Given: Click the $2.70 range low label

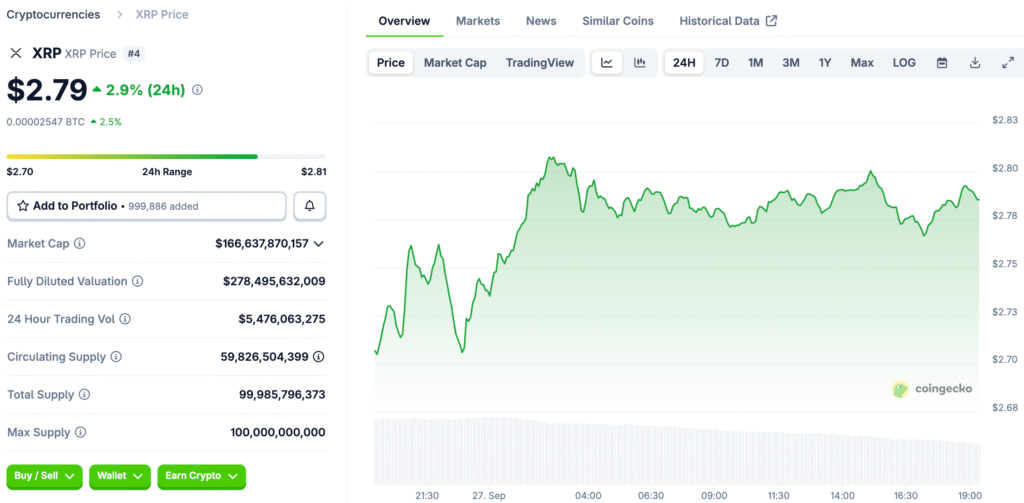Looking at the screenshot, I should [20, 172].
